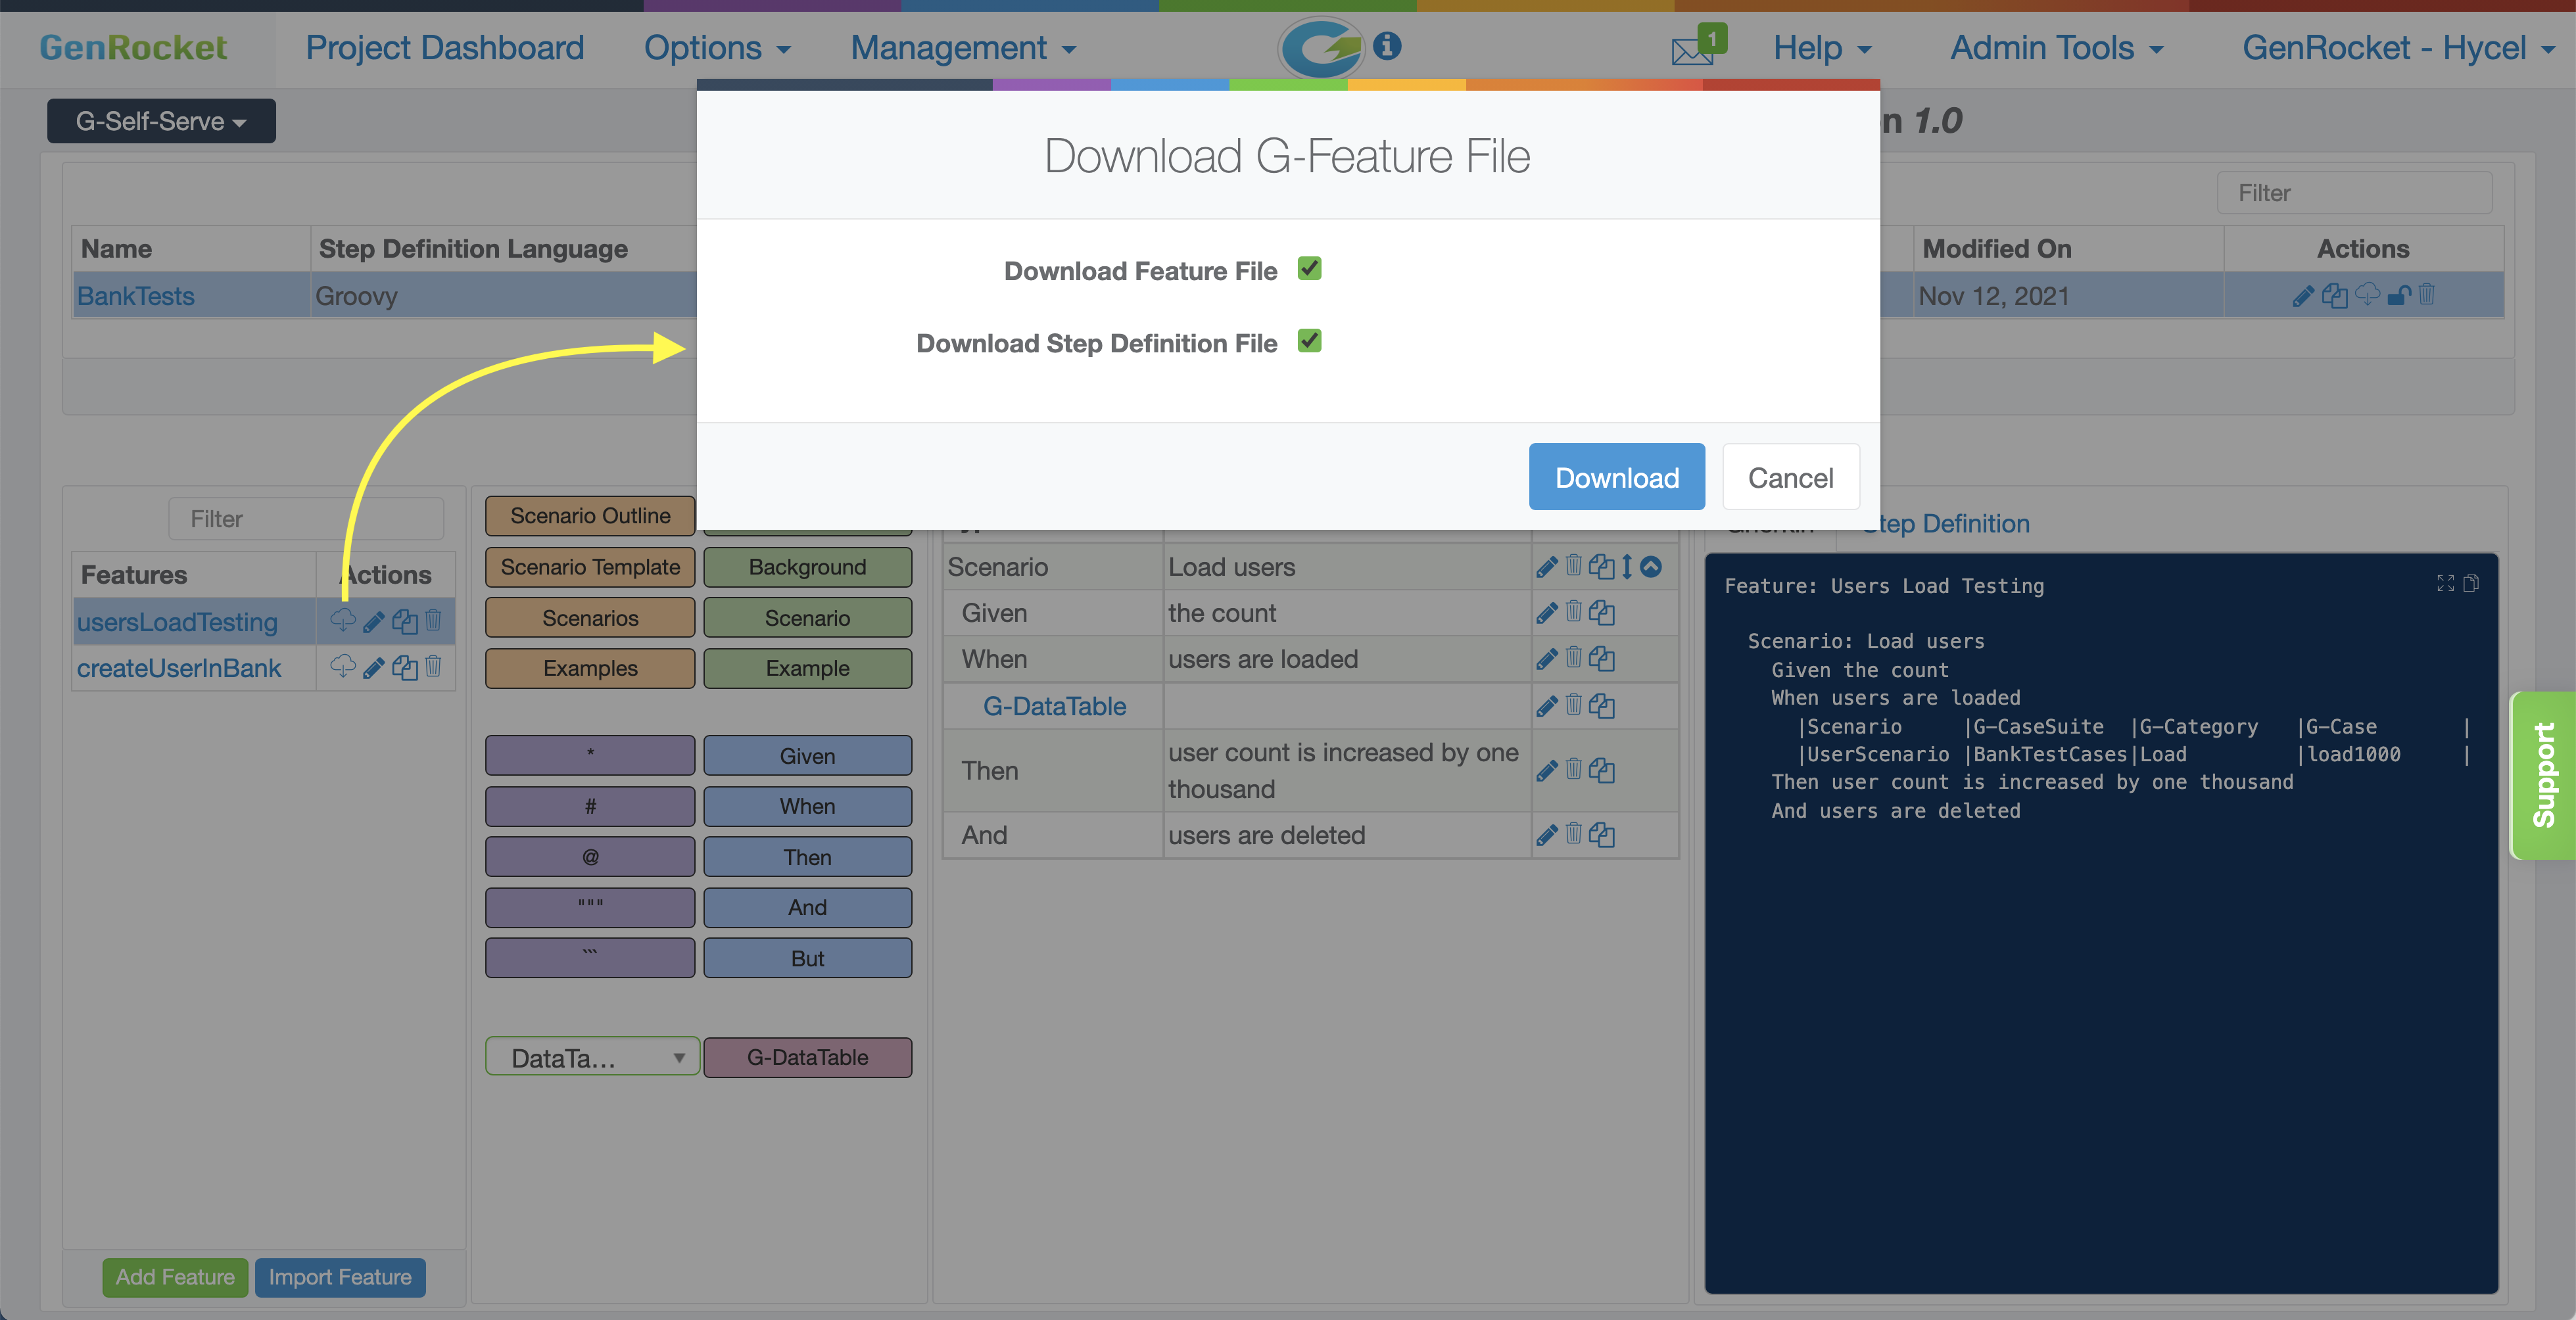Uncheck the Download Feature File checkbox
This screenshot has height=1320, width=2576.
tap(1309, 269)
